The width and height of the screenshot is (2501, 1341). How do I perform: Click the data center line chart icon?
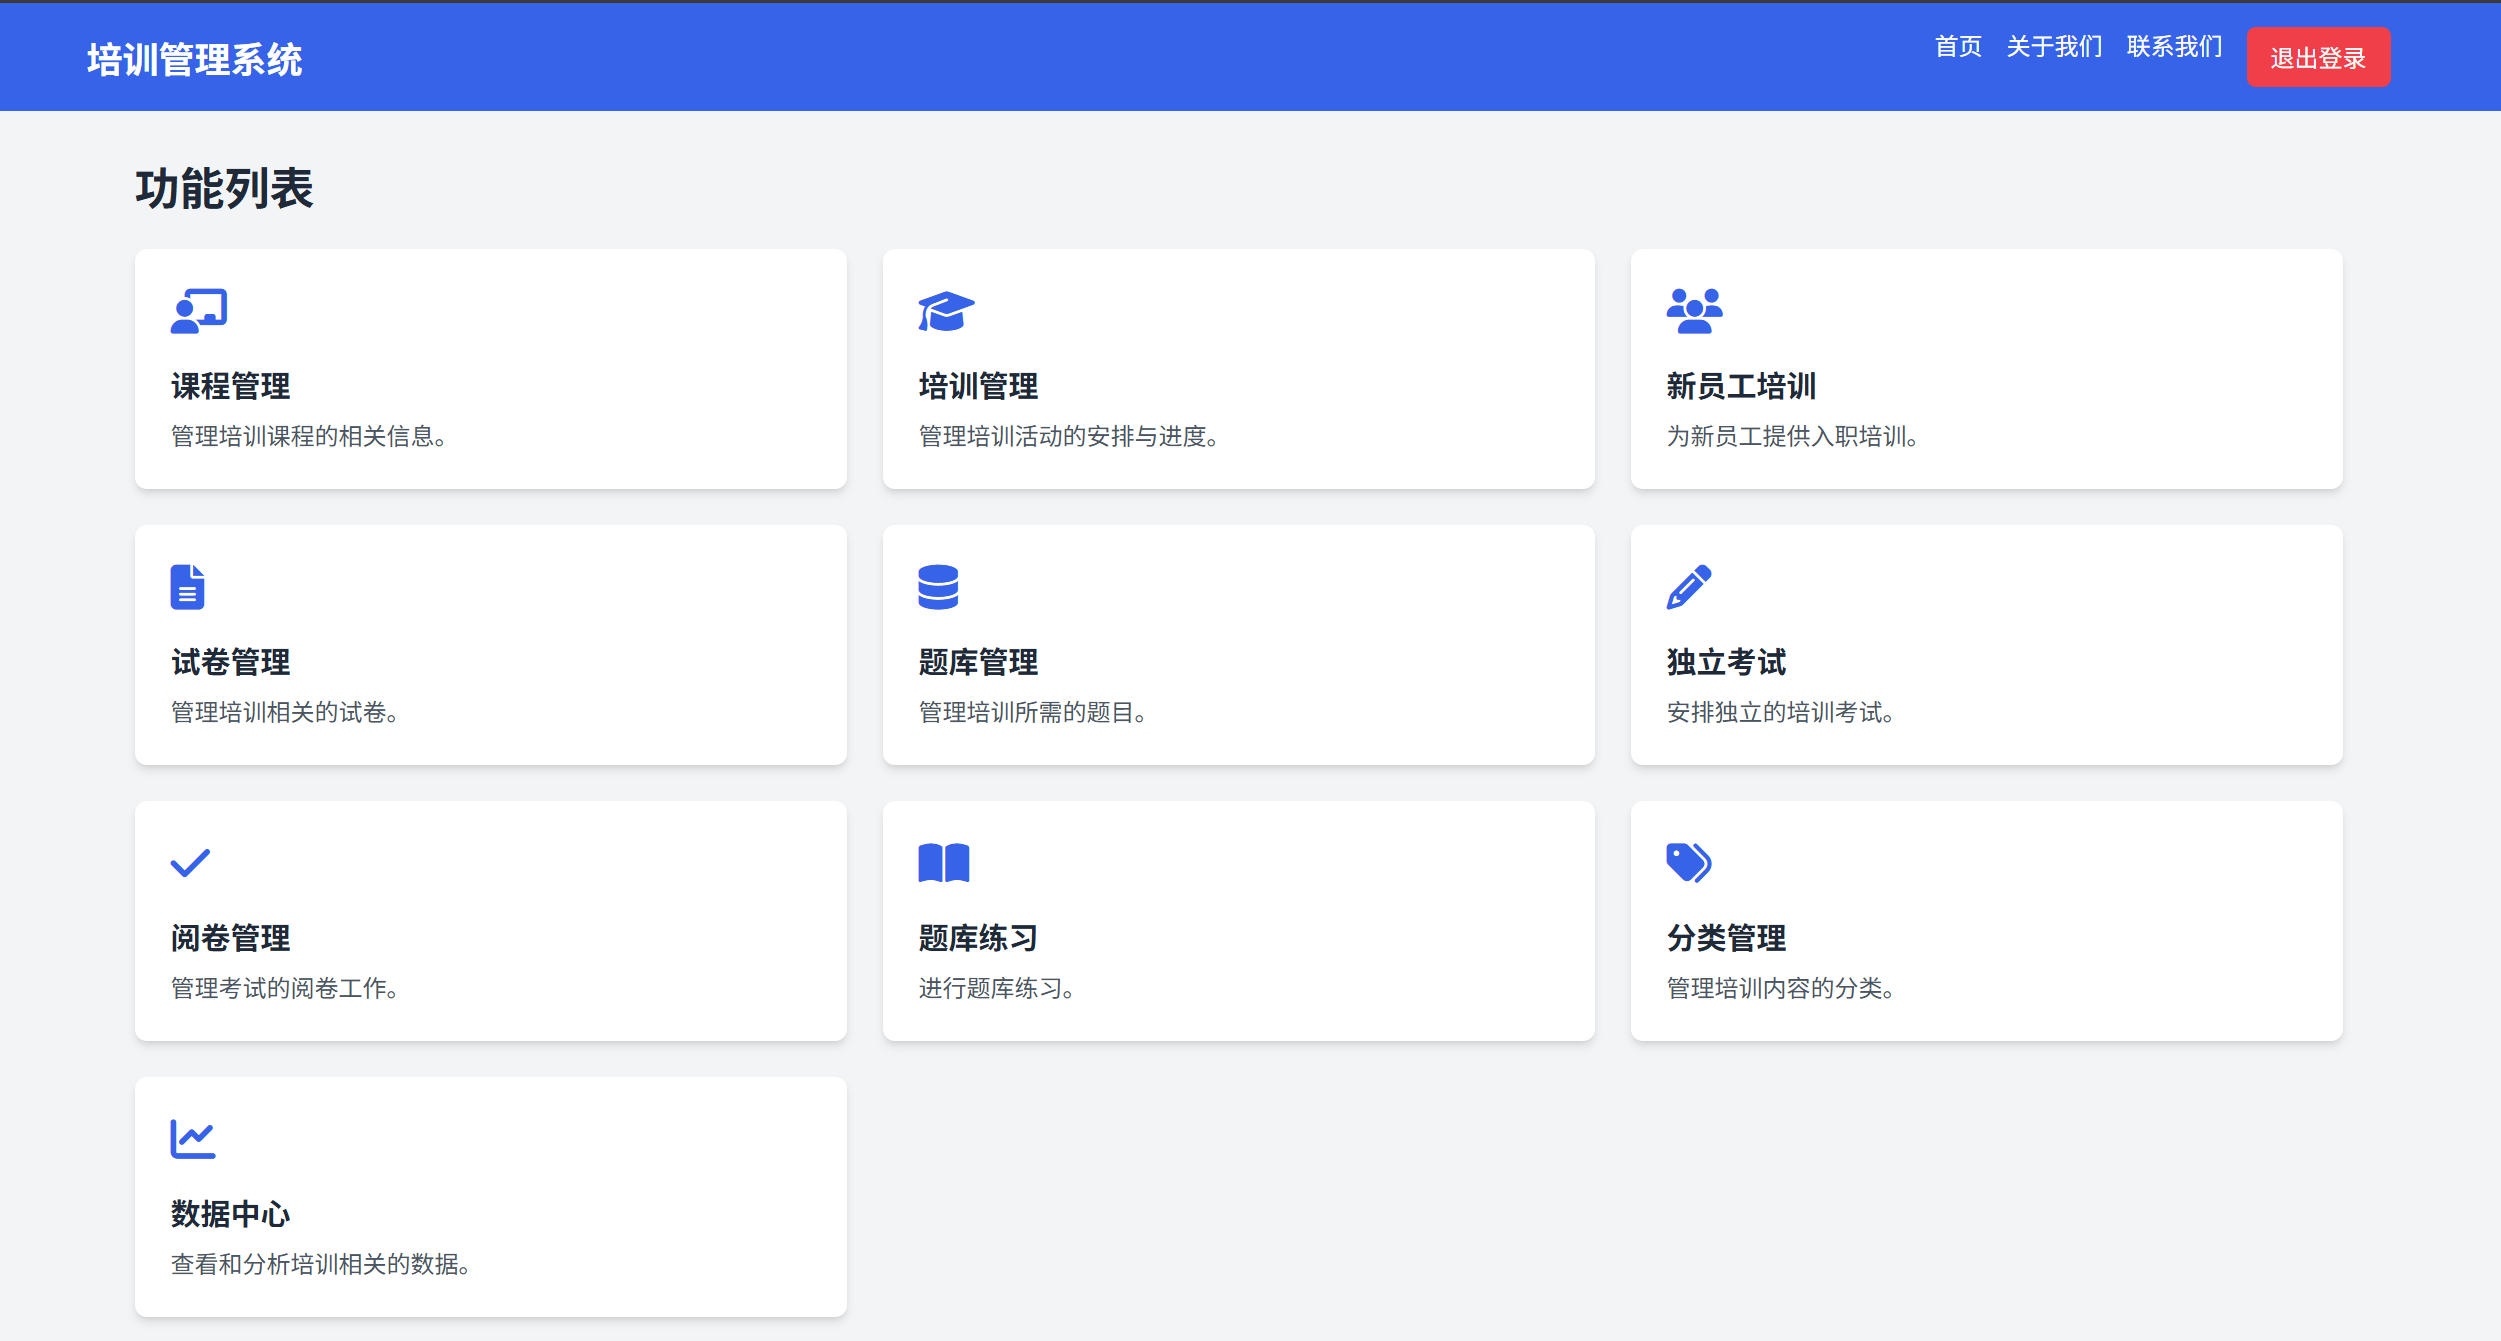tap(193, 1139)
